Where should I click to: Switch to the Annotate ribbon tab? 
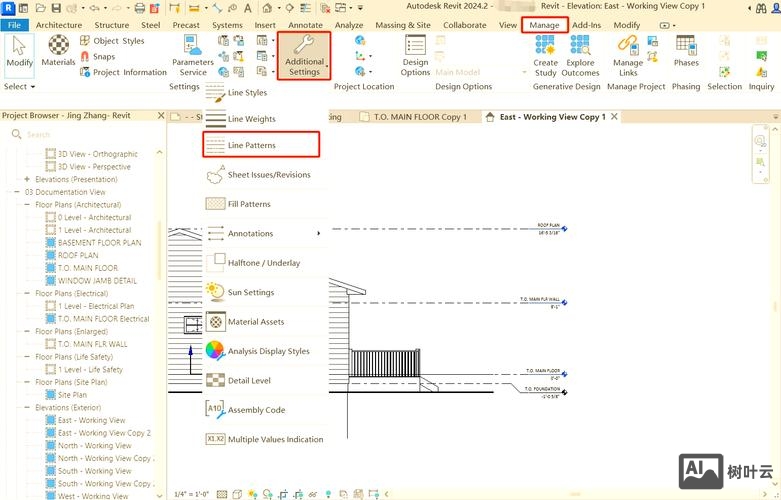(x=306, y=25)
